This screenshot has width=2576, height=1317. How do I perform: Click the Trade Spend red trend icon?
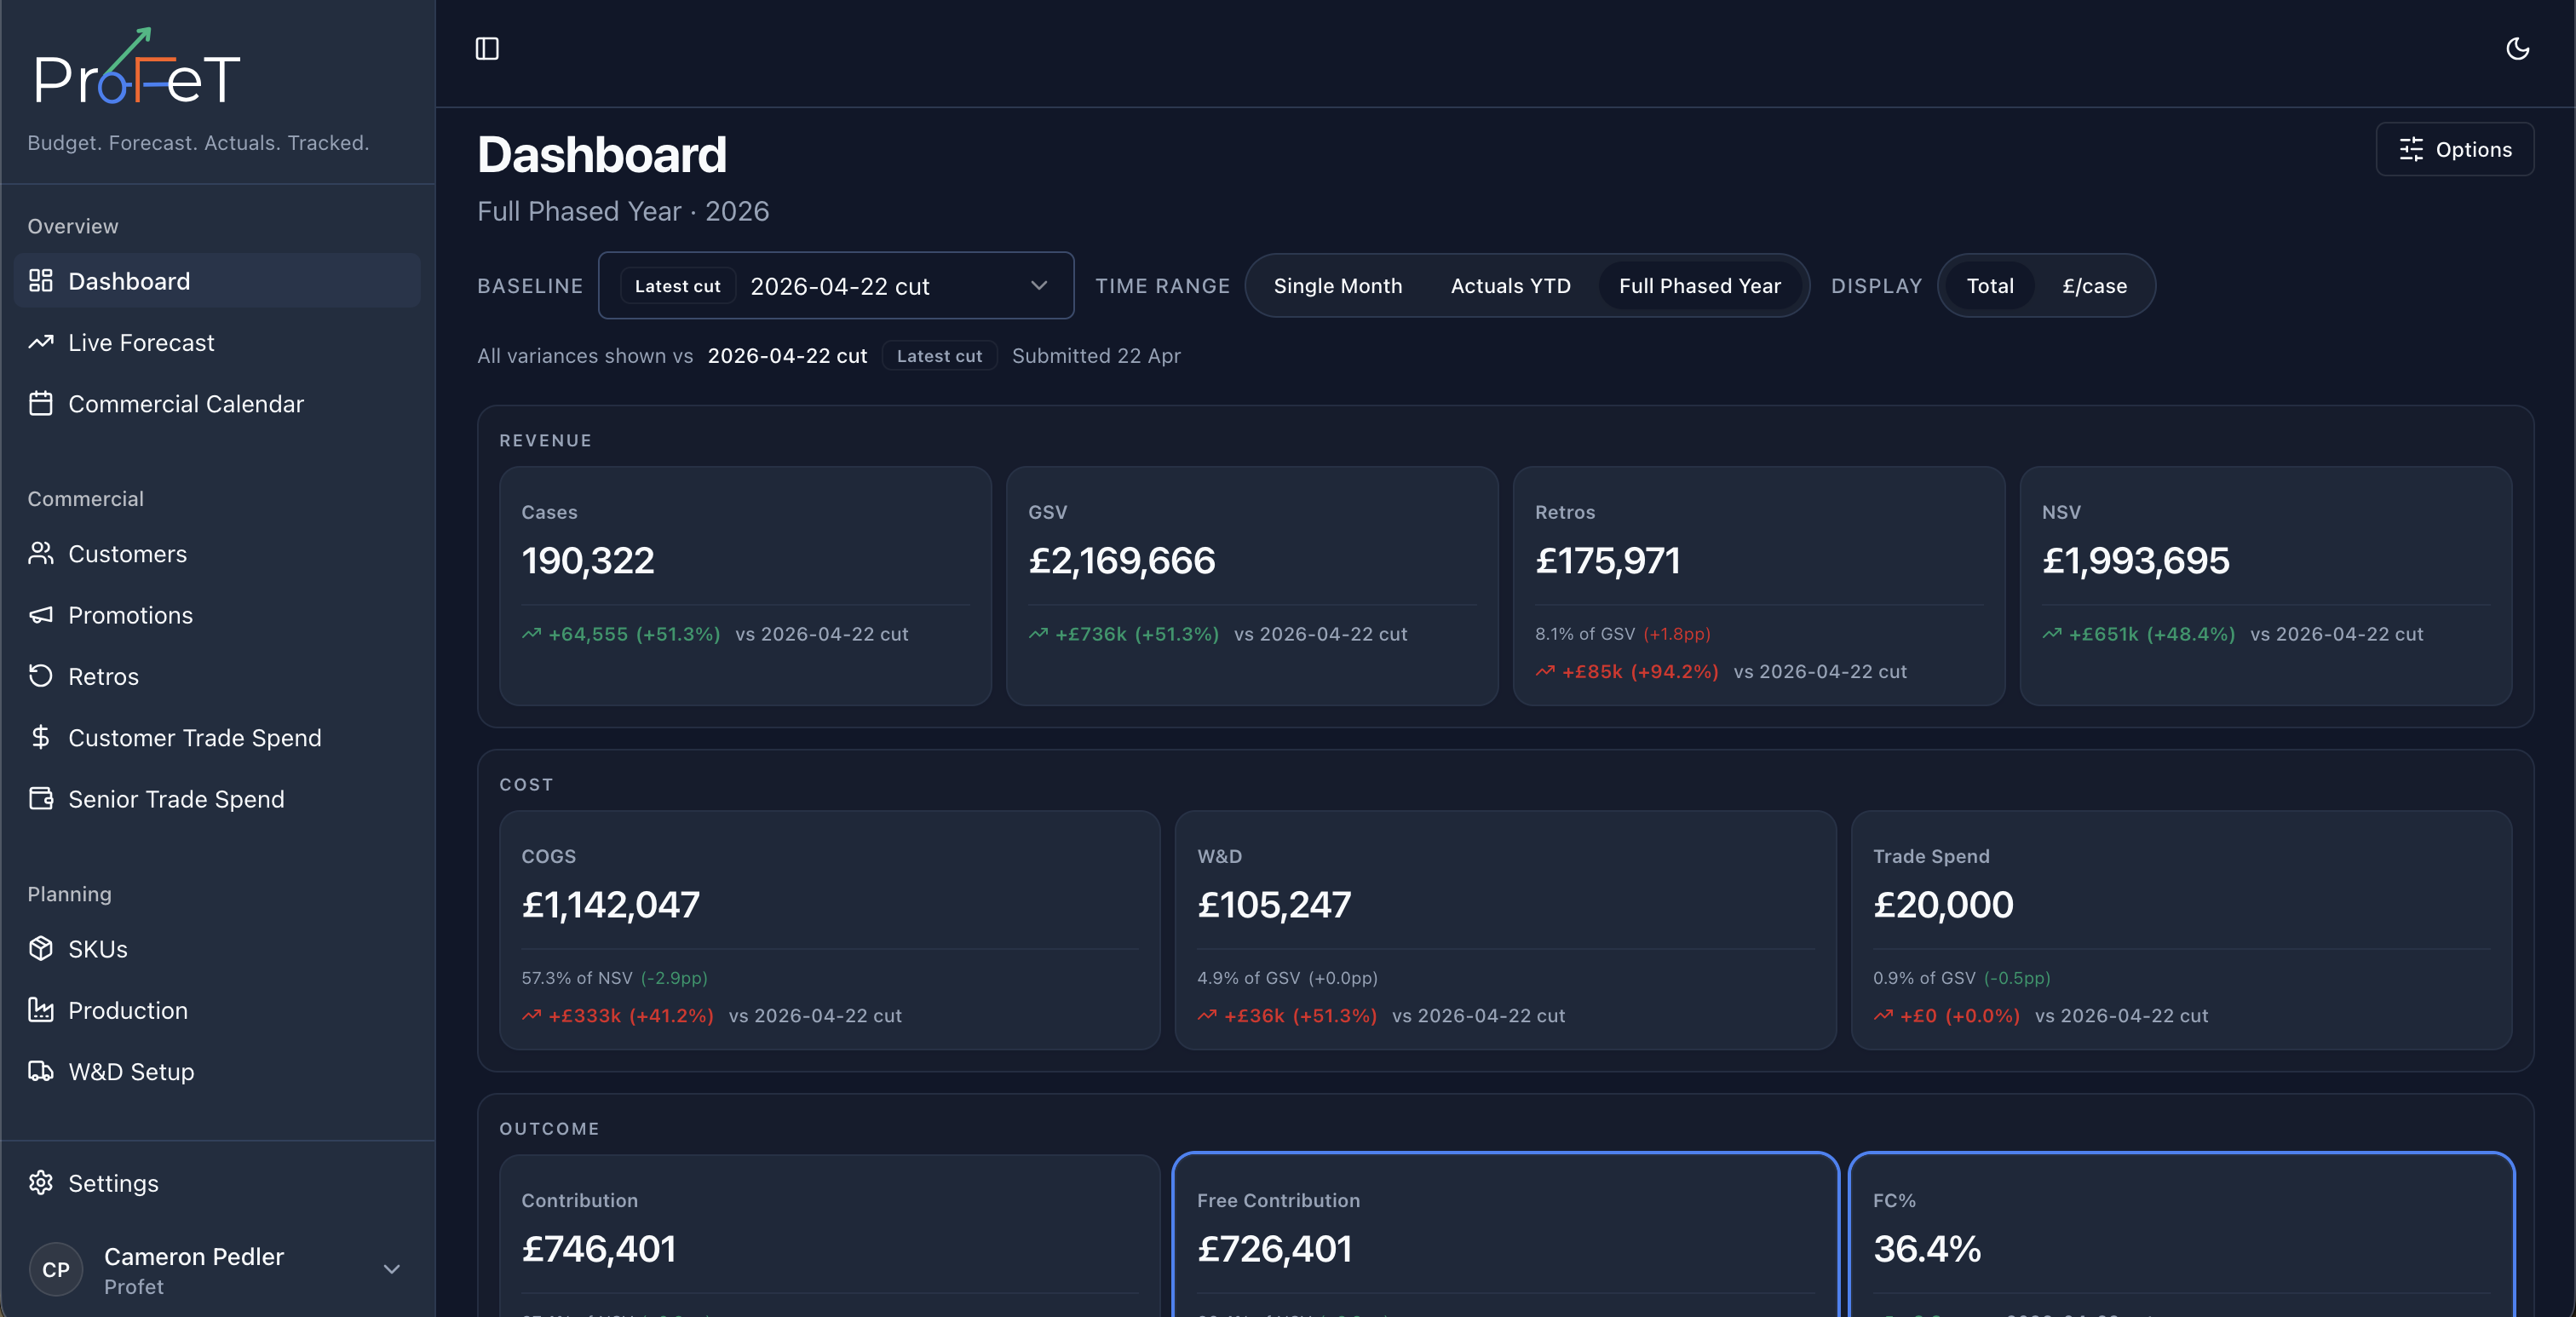tap(1883, 1015)
